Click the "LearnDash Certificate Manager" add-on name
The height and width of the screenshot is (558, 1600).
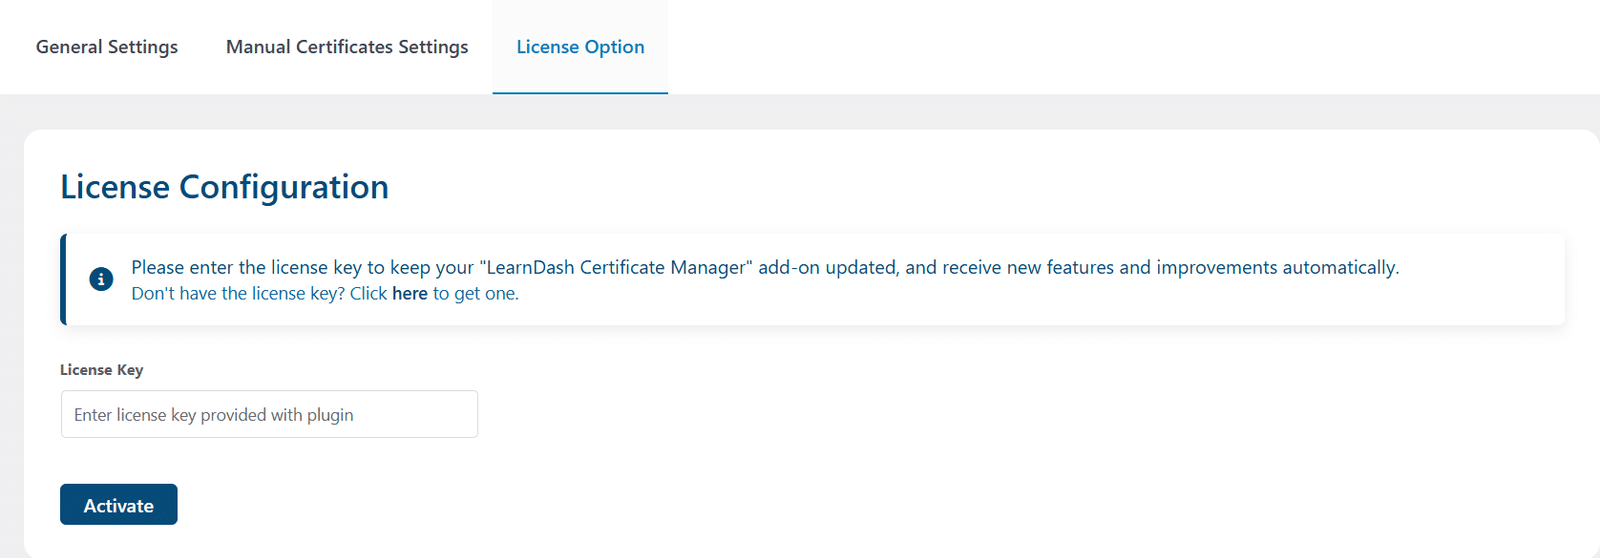pos(616,267)
